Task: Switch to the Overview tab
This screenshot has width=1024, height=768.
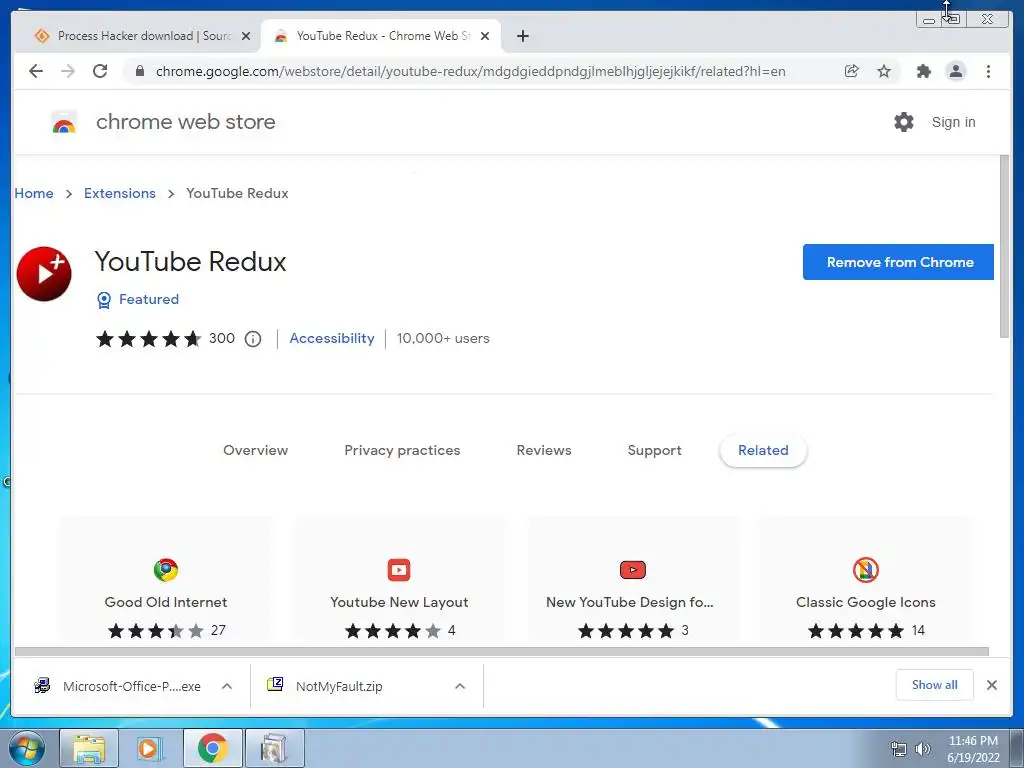Action: point(255,450)
